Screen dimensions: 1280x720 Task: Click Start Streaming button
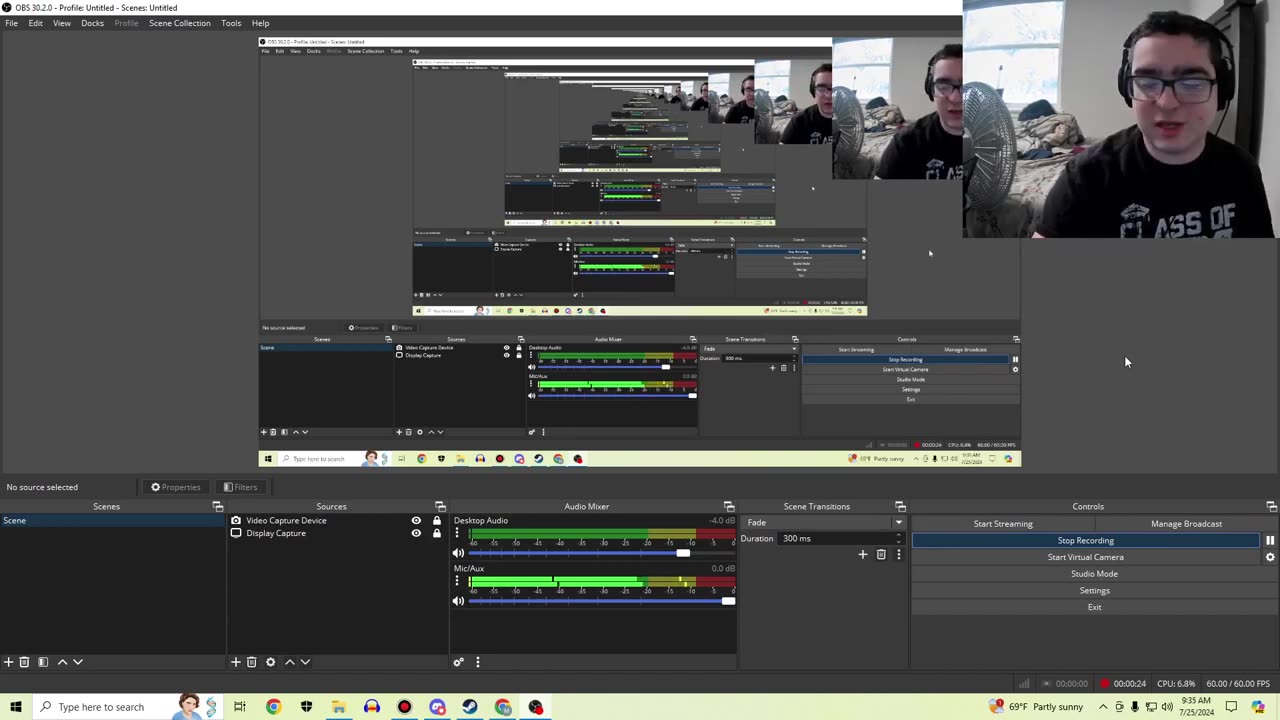(1003, 524)
